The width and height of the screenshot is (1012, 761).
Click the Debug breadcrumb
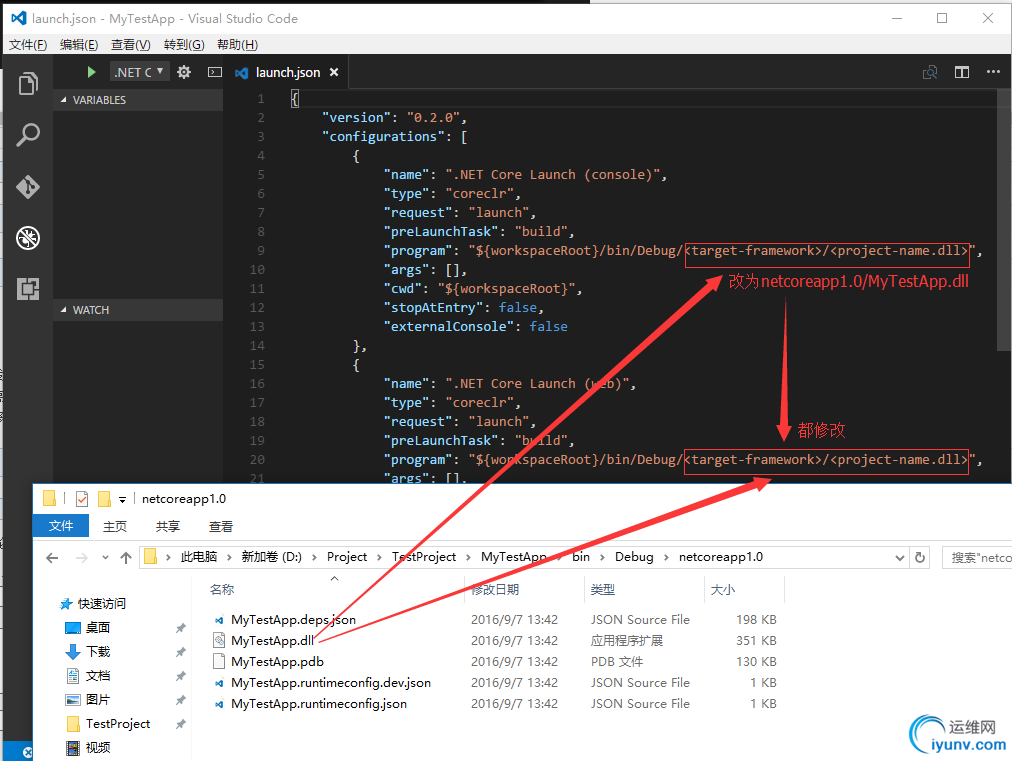(634, 557)
